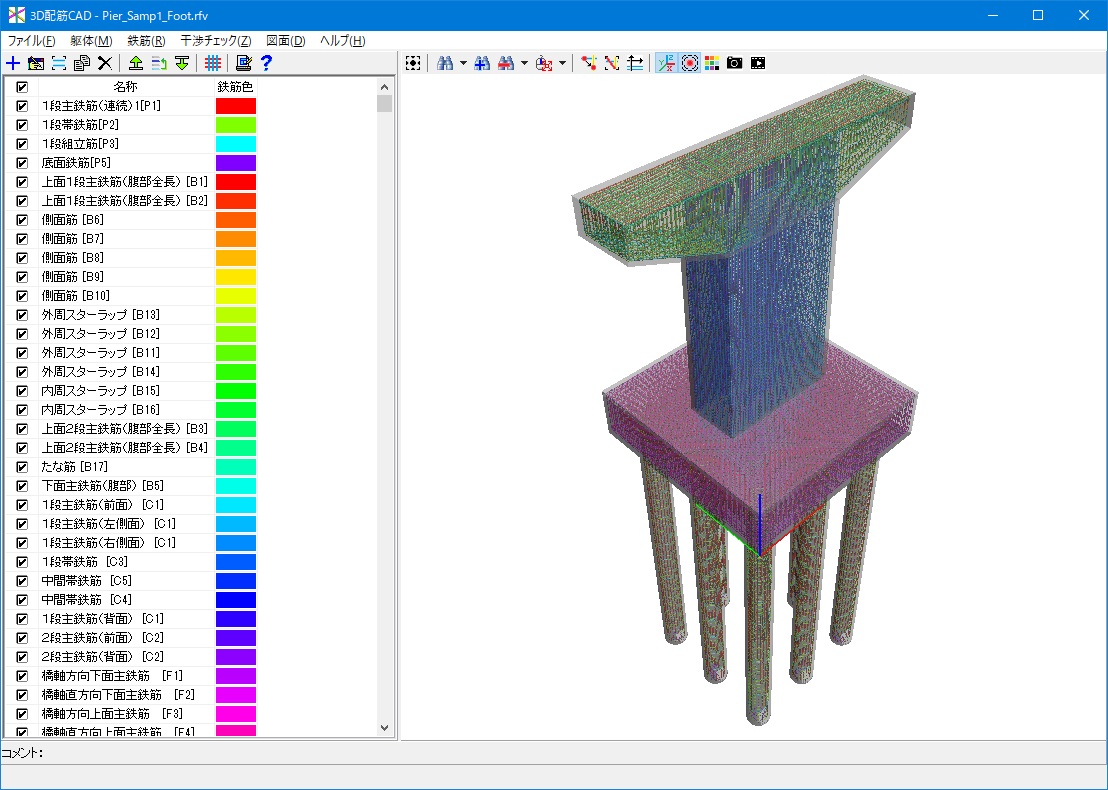
Task: Click the 鉄筋色 column header
Action: [235, 87]
